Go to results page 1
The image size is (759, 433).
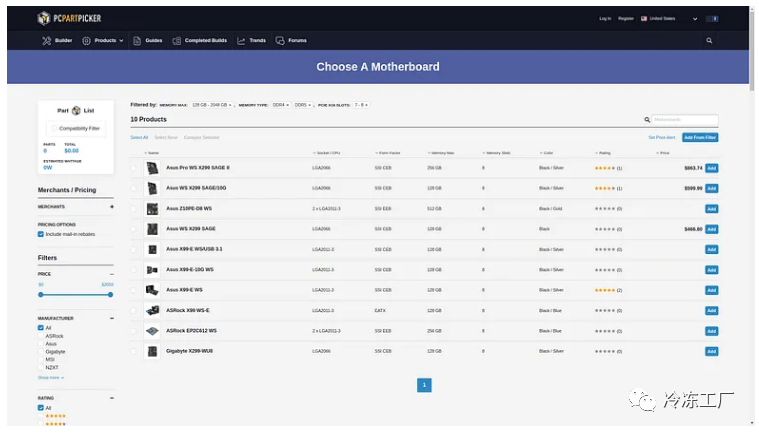point(424,385)
